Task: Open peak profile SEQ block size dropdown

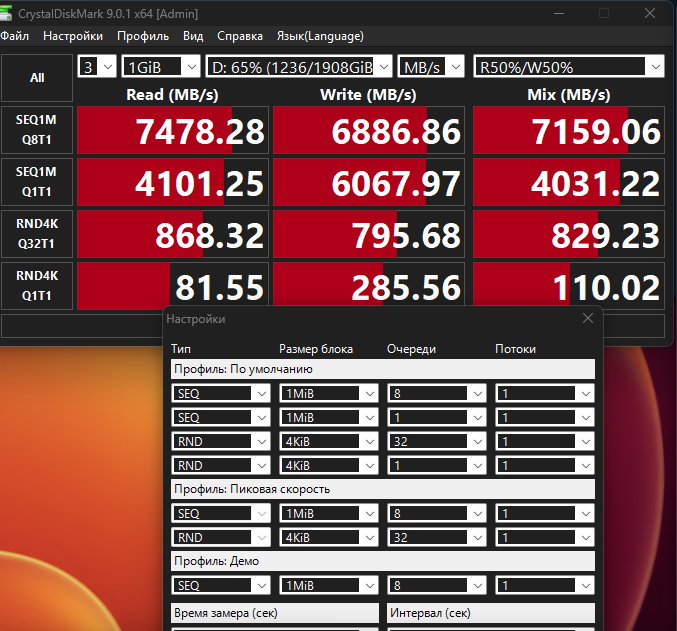Action: coord(329,513)
